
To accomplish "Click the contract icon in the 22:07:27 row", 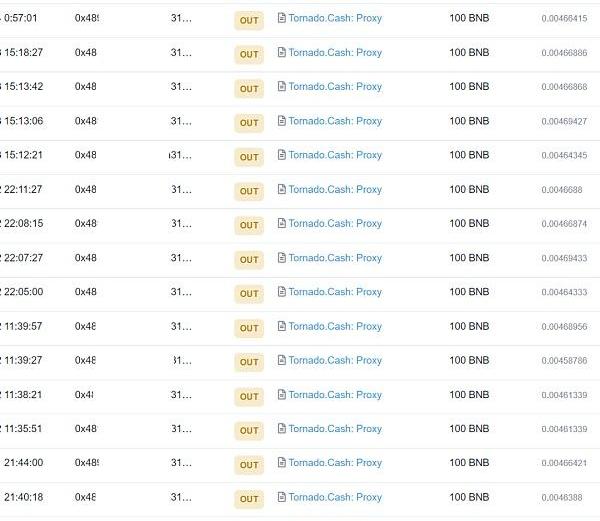I will click(281, 258).
